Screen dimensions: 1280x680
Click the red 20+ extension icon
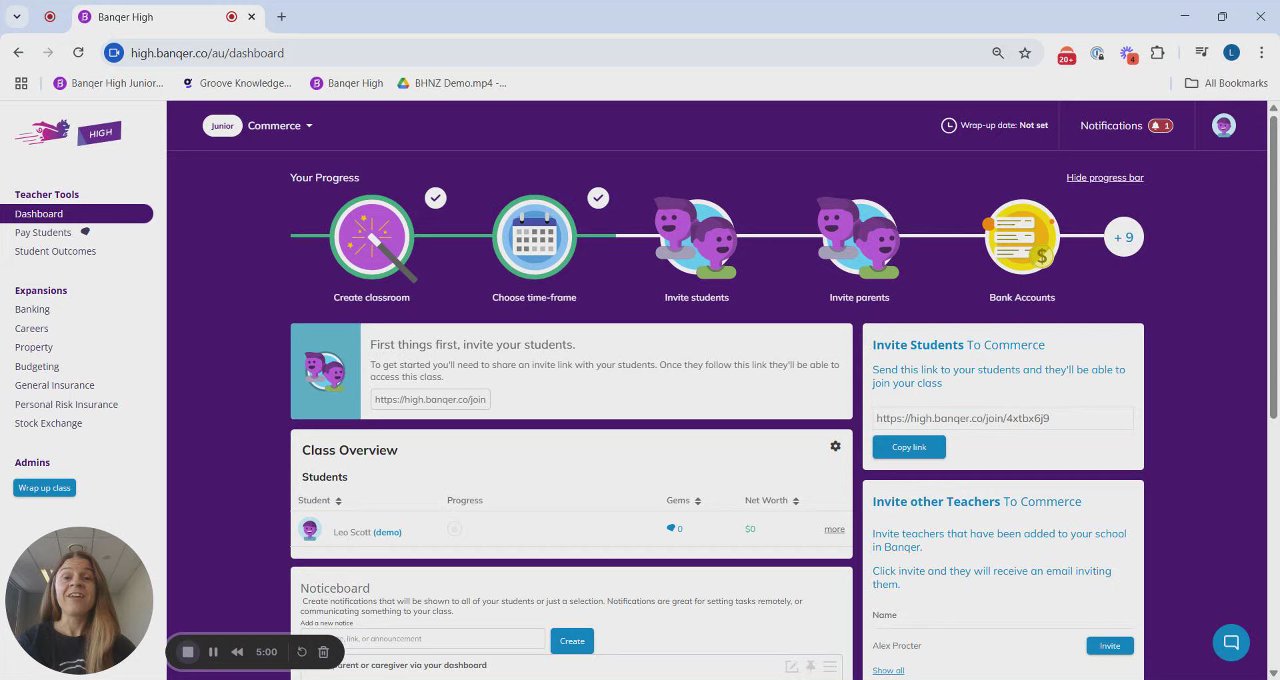(1066, 55)
